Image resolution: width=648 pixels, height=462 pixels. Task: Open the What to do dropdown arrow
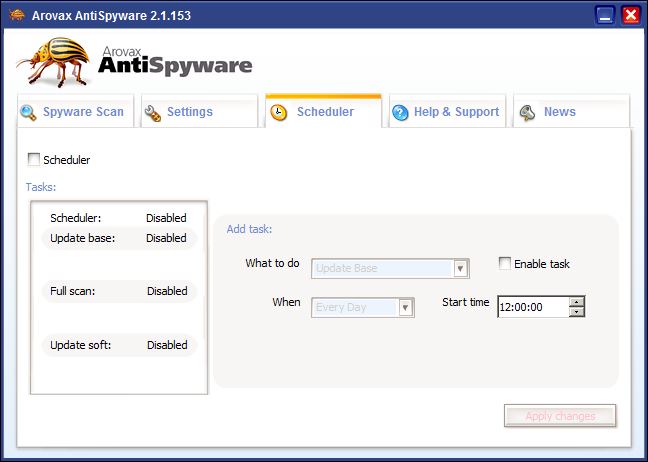[460, 269]
